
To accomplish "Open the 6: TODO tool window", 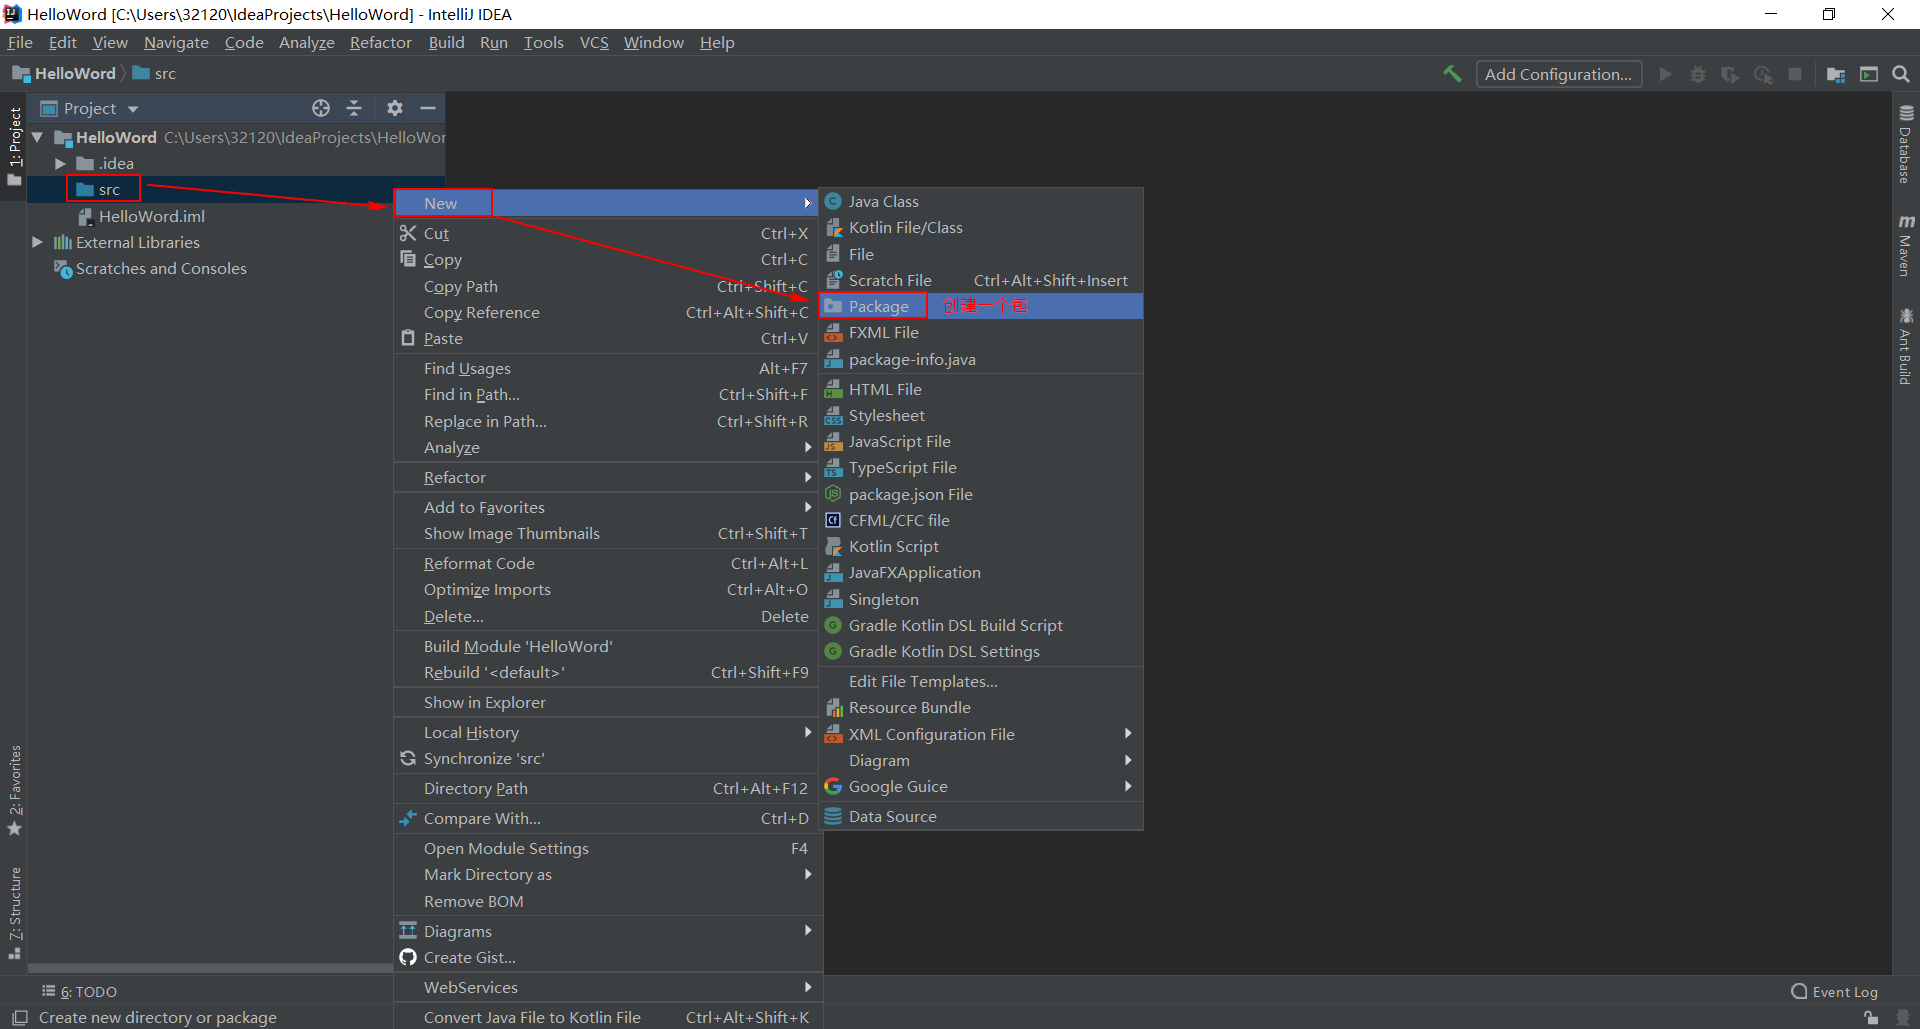I will click(x=80, y=992).
